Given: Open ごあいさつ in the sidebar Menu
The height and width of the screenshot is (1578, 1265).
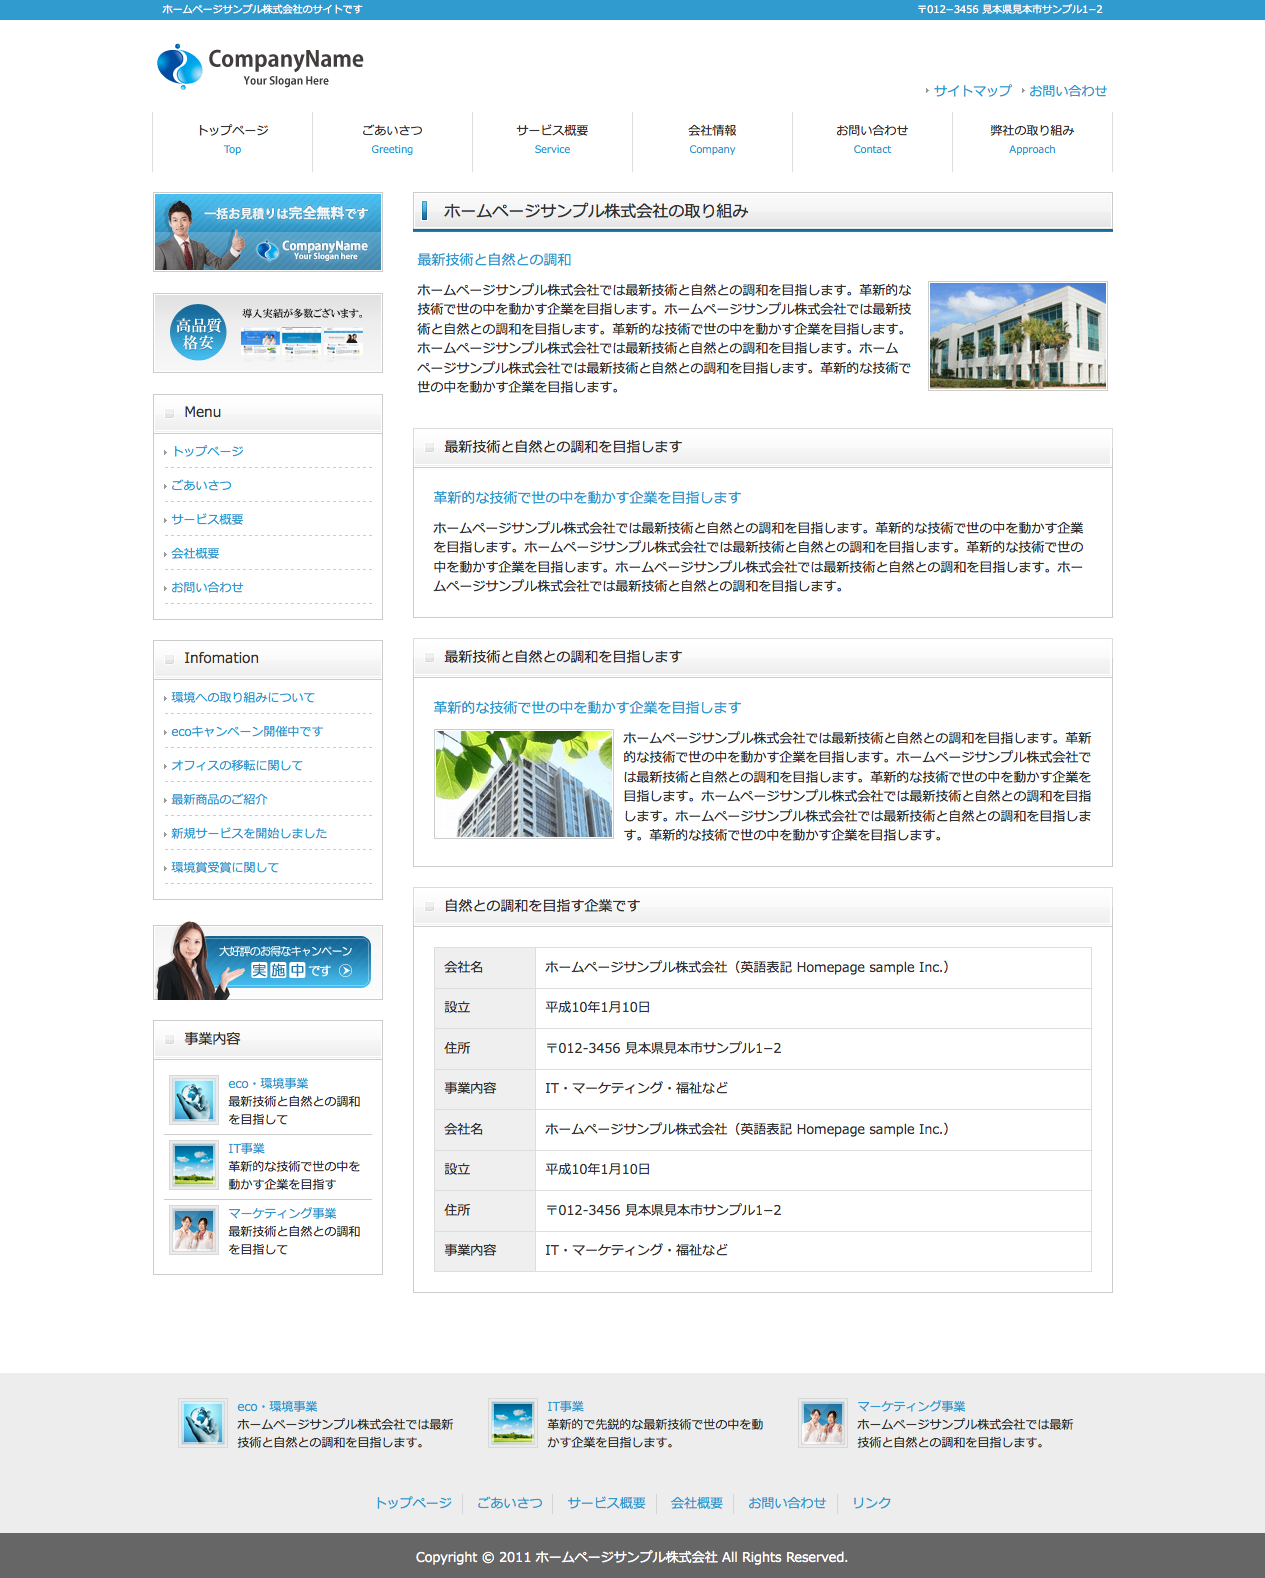Looking at the screenshot, I should pyautogui.click(x=201, y=485).
